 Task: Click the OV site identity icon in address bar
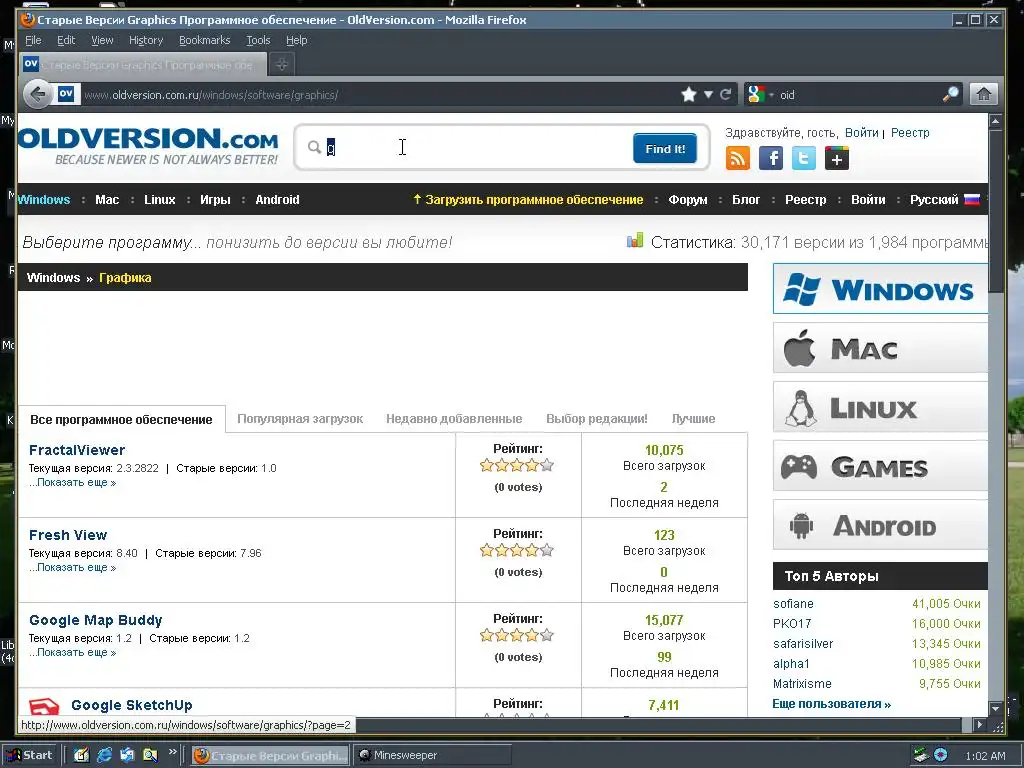pos(66,94)
